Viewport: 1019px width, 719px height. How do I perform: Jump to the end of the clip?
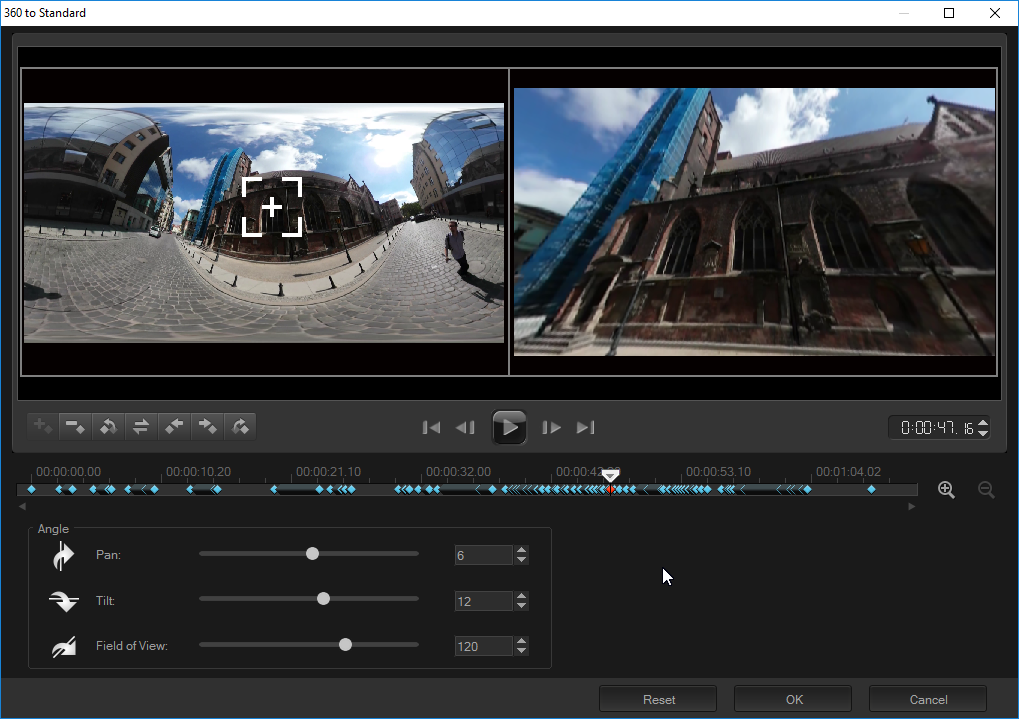[x=586, y=428]
